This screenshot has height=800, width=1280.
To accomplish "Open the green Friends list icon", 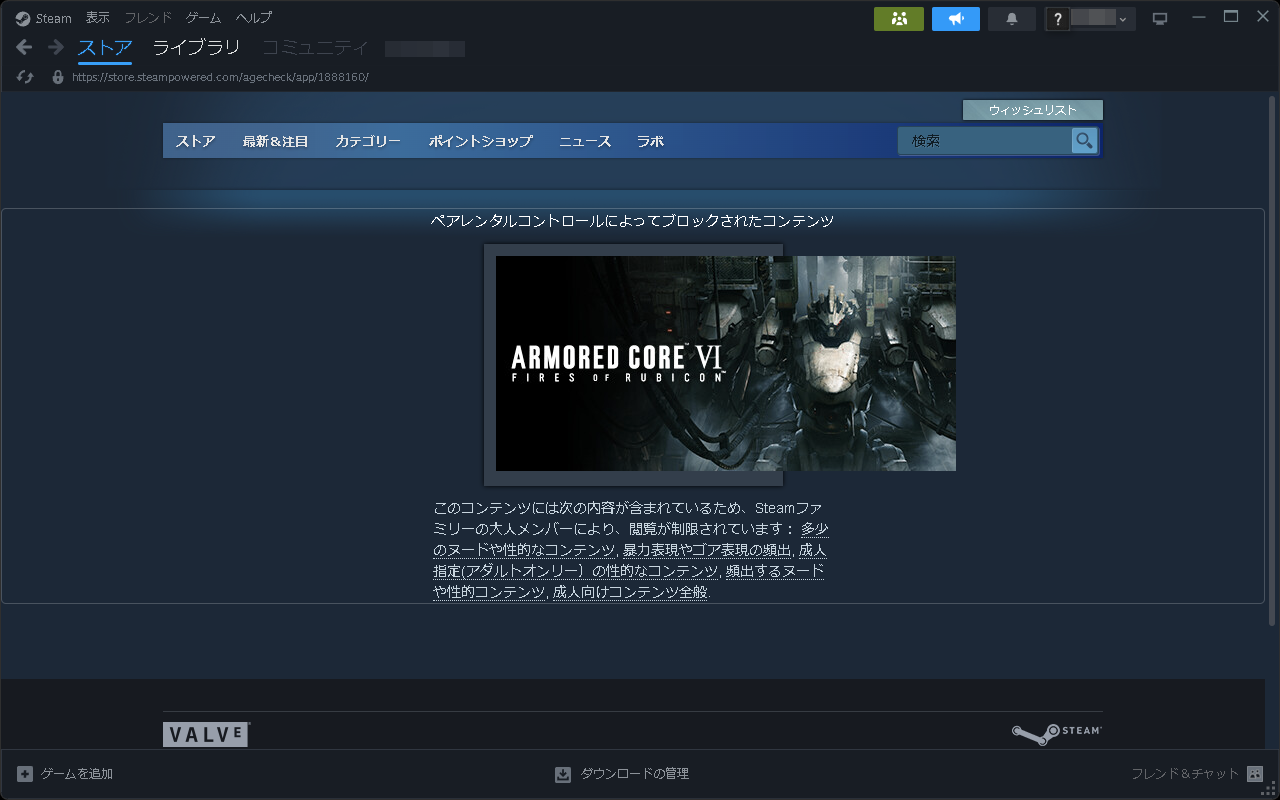I will 898,18.
